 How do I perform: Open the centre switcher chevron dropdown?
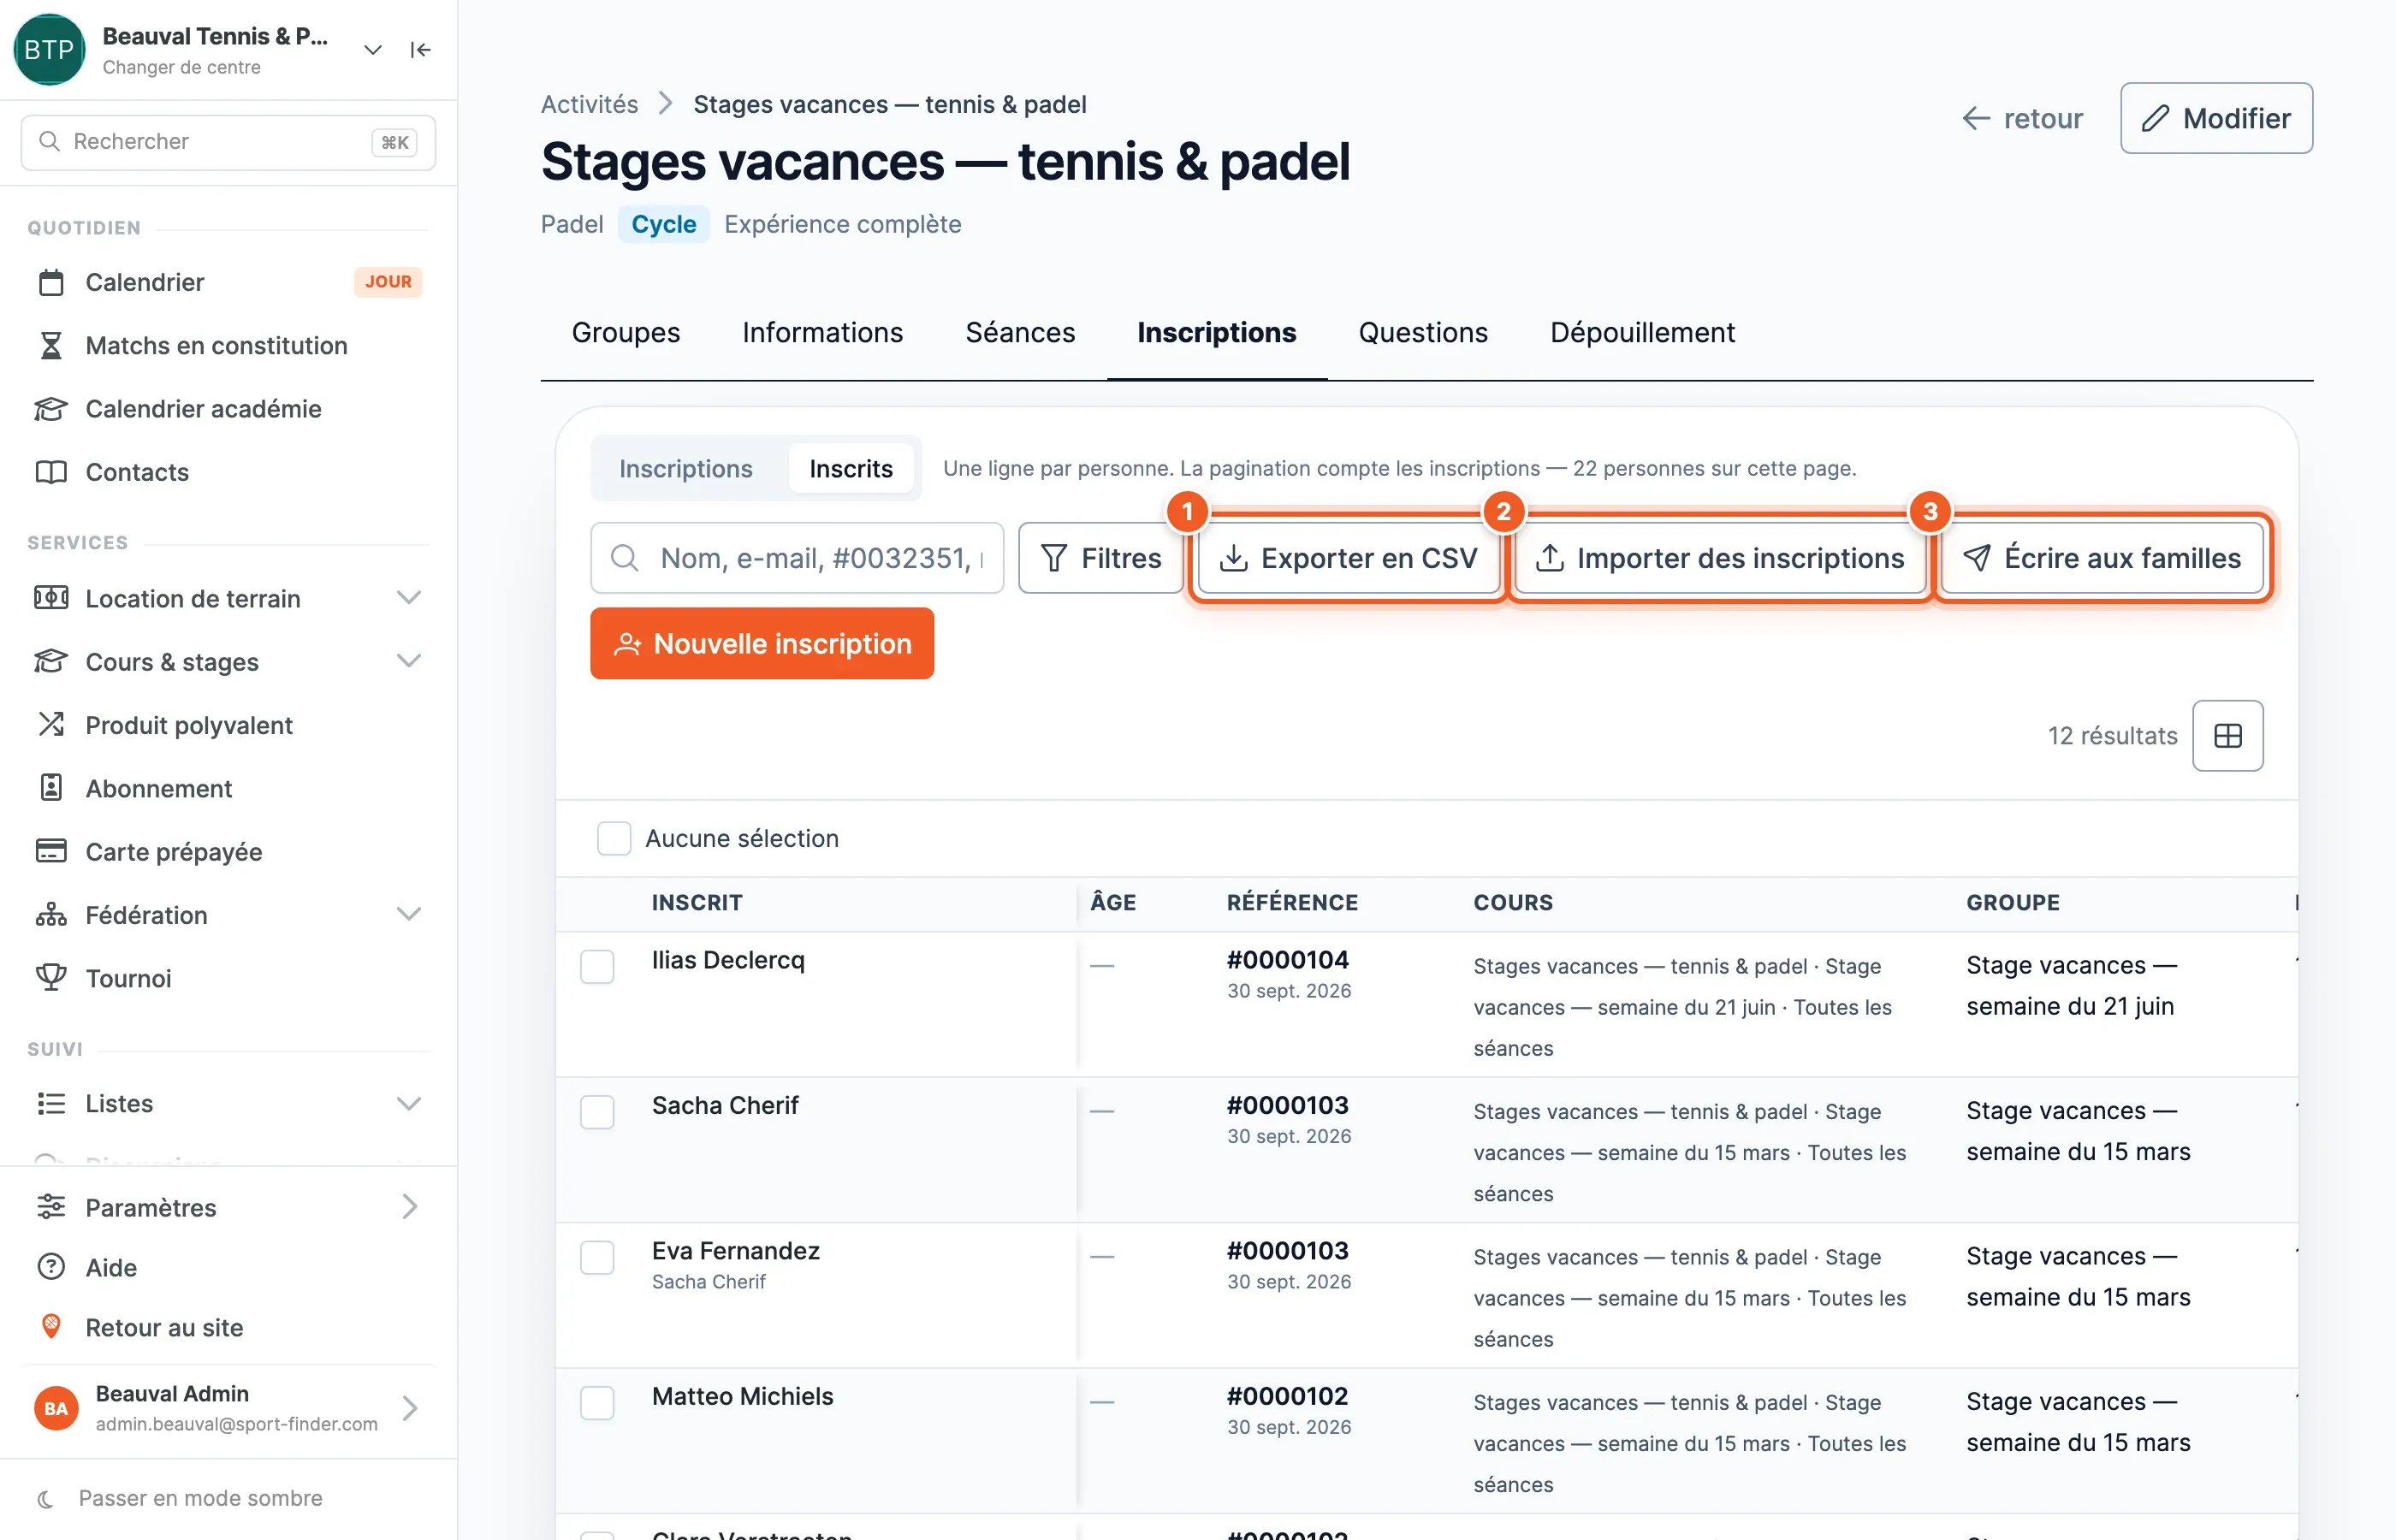click(373, 50)
